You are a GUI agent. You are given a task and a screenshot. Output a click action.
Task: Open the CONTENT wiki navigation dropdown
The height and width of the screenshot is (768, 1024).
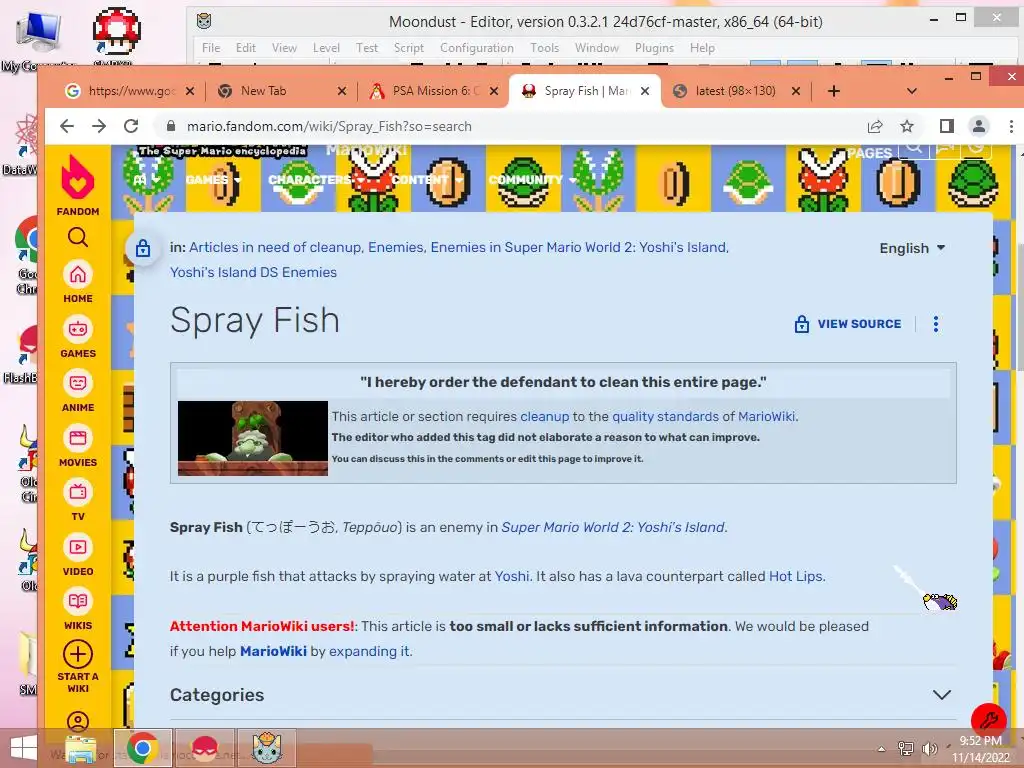[x=427, y=180]
